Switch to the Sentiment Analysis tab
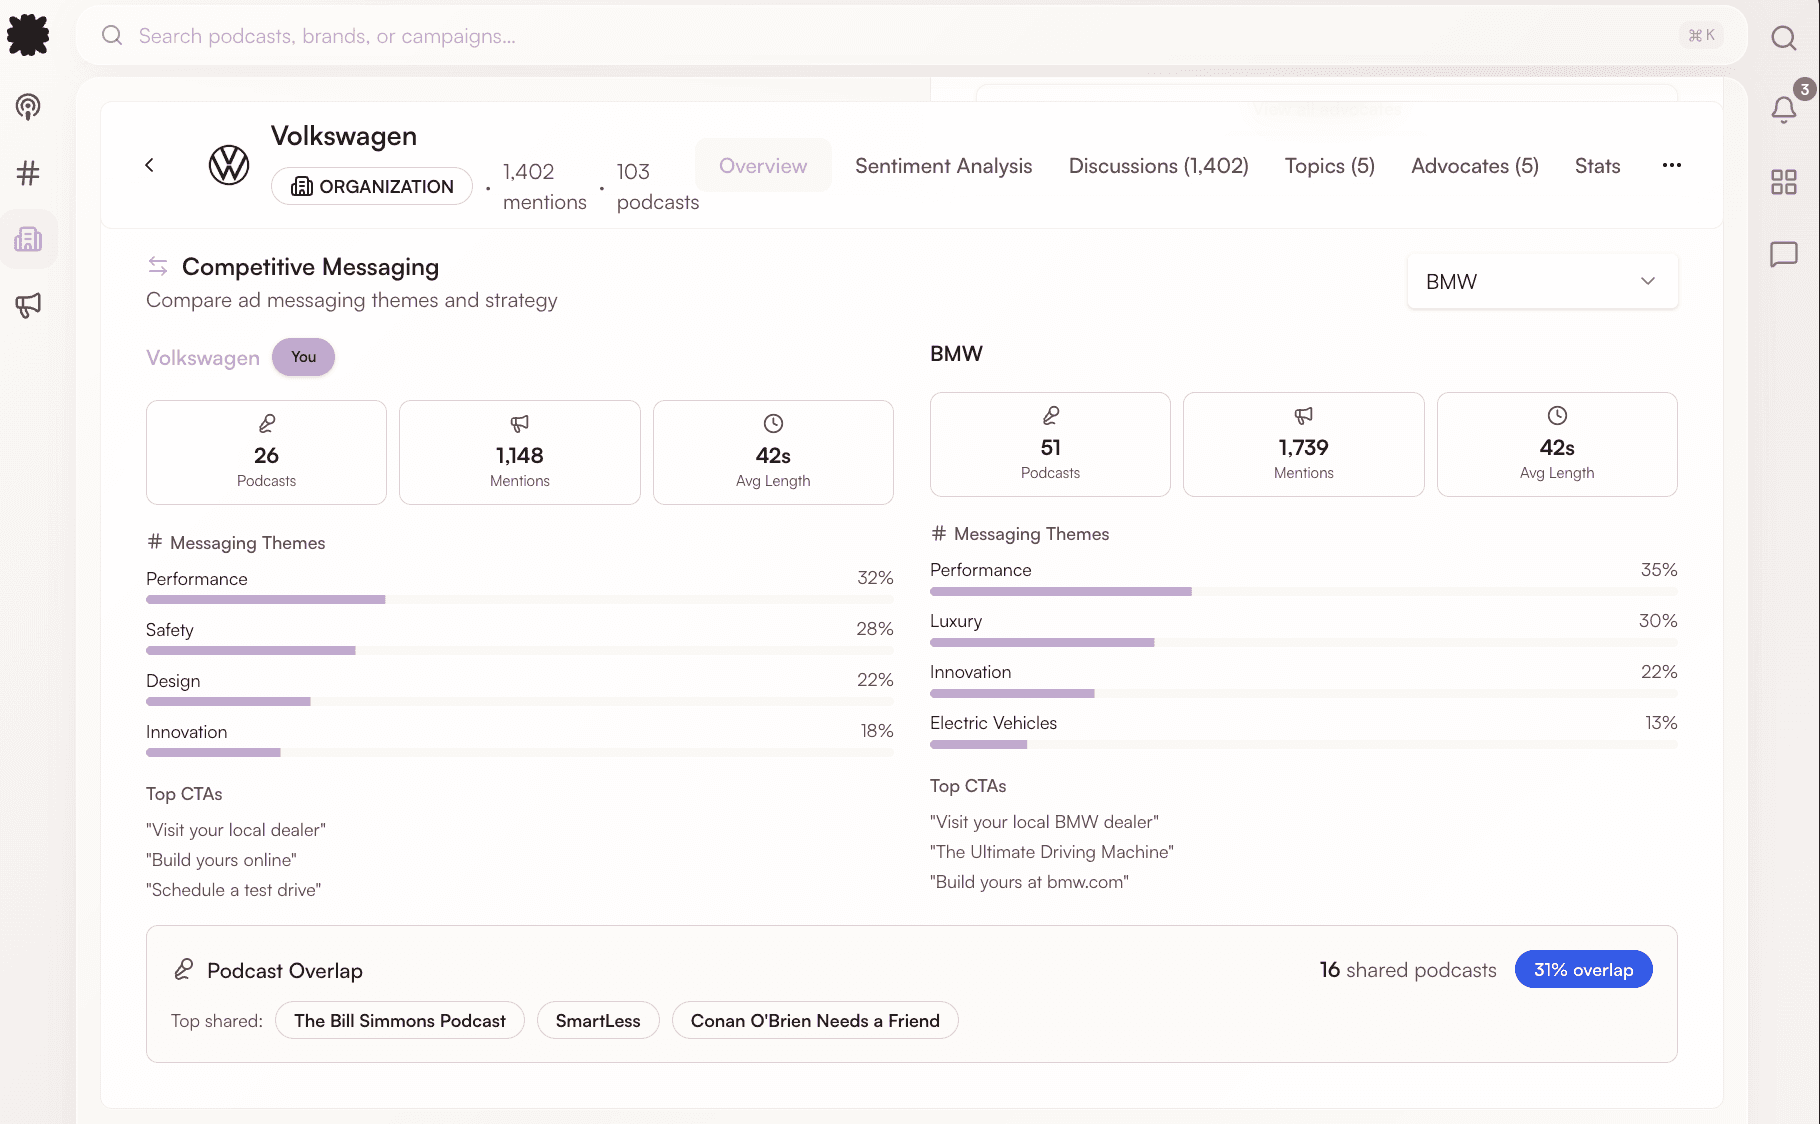Viewport: 1820px width, 1124px height. (x=943, y=166)
